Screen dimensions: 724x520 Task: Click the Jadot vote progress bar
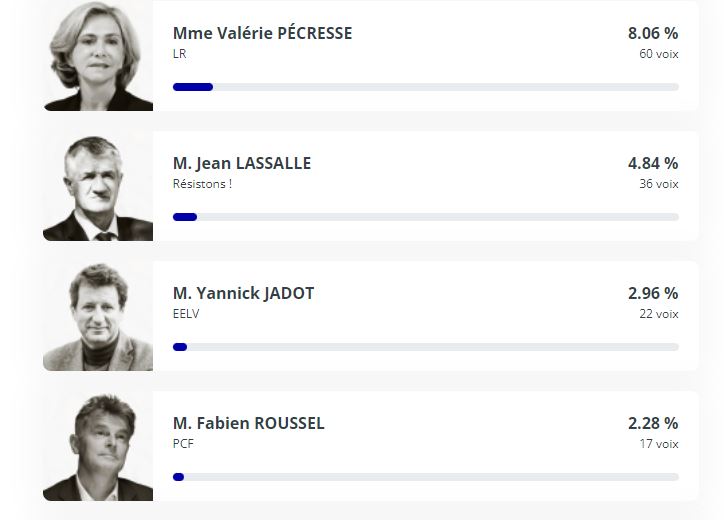point(426,347)
